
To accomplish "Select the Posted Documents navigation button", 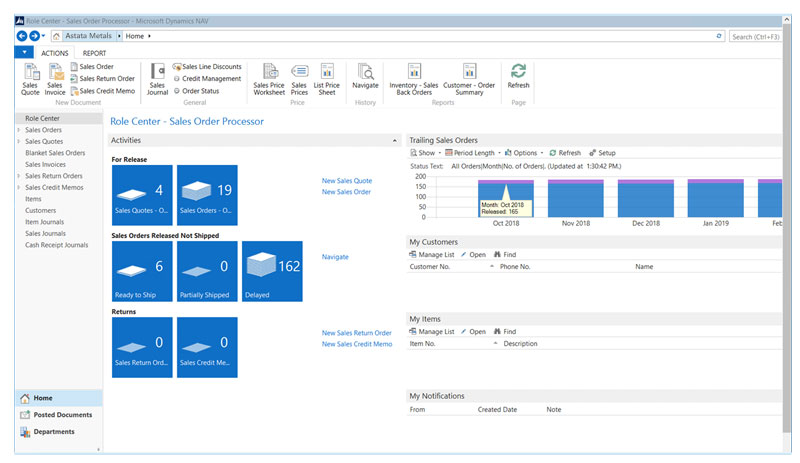I will [x=59, y=415].
